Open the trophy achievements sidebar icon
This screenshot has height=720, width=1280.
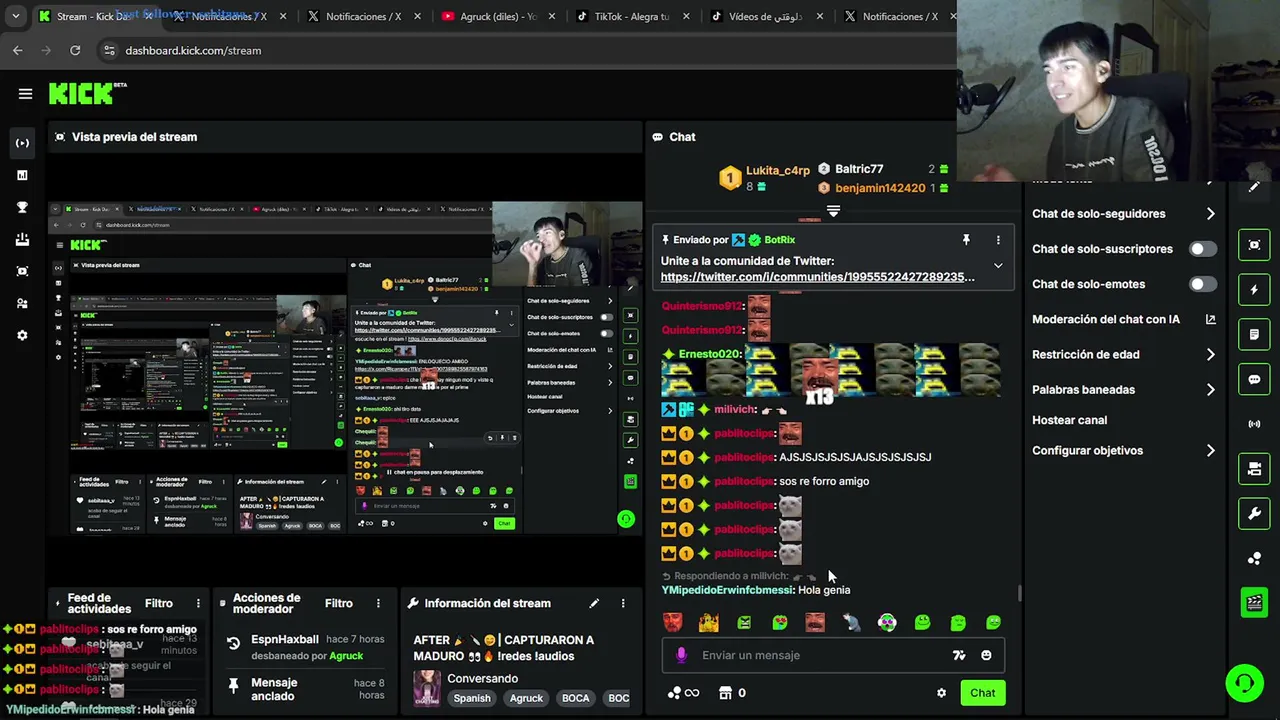22,207
